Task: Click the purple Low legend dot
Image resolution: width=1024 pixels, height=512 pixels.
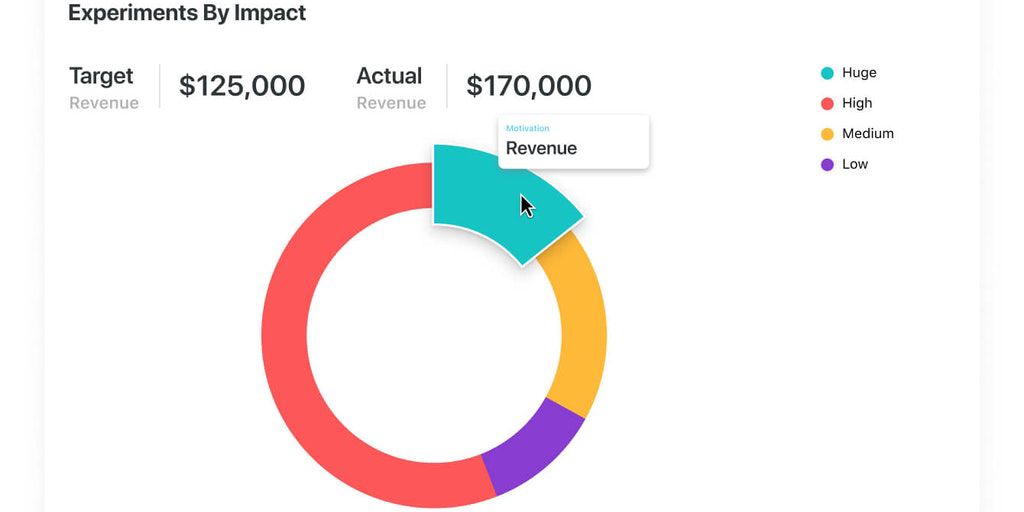Action: pyautogui.click(x=827, y=164)
